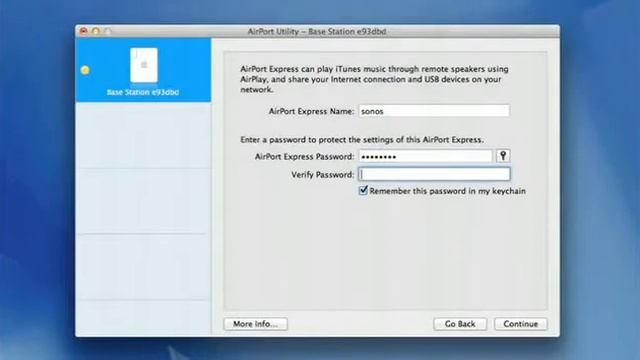
Task: Select Base Station e93dbd label in the sidebar
Action: [x=143, y=92]
